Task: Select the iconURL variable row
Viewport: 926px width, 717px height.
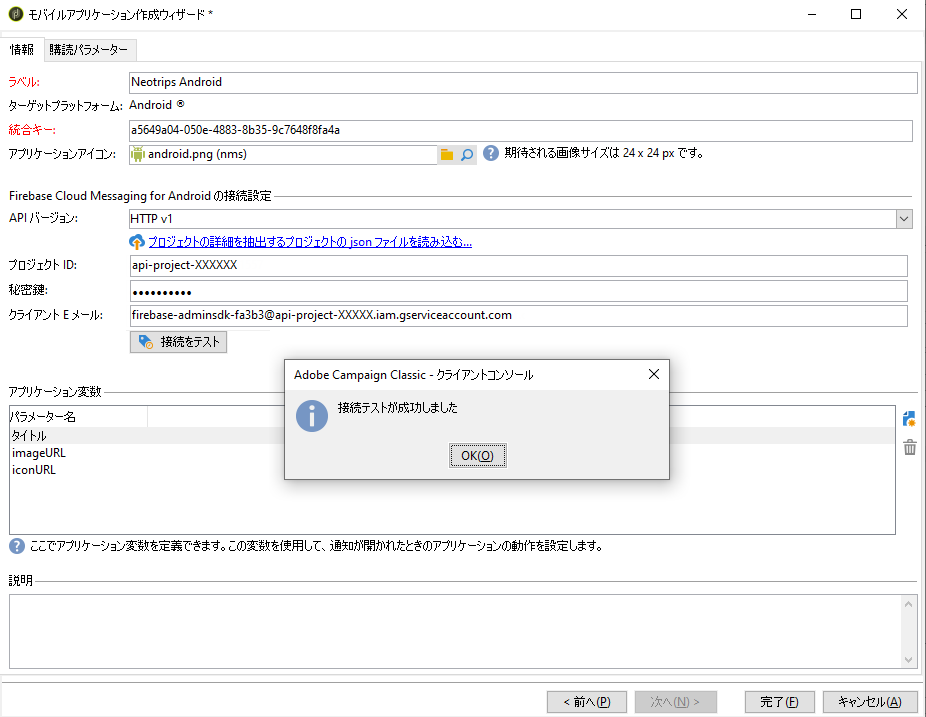Action: pos(452,470)
